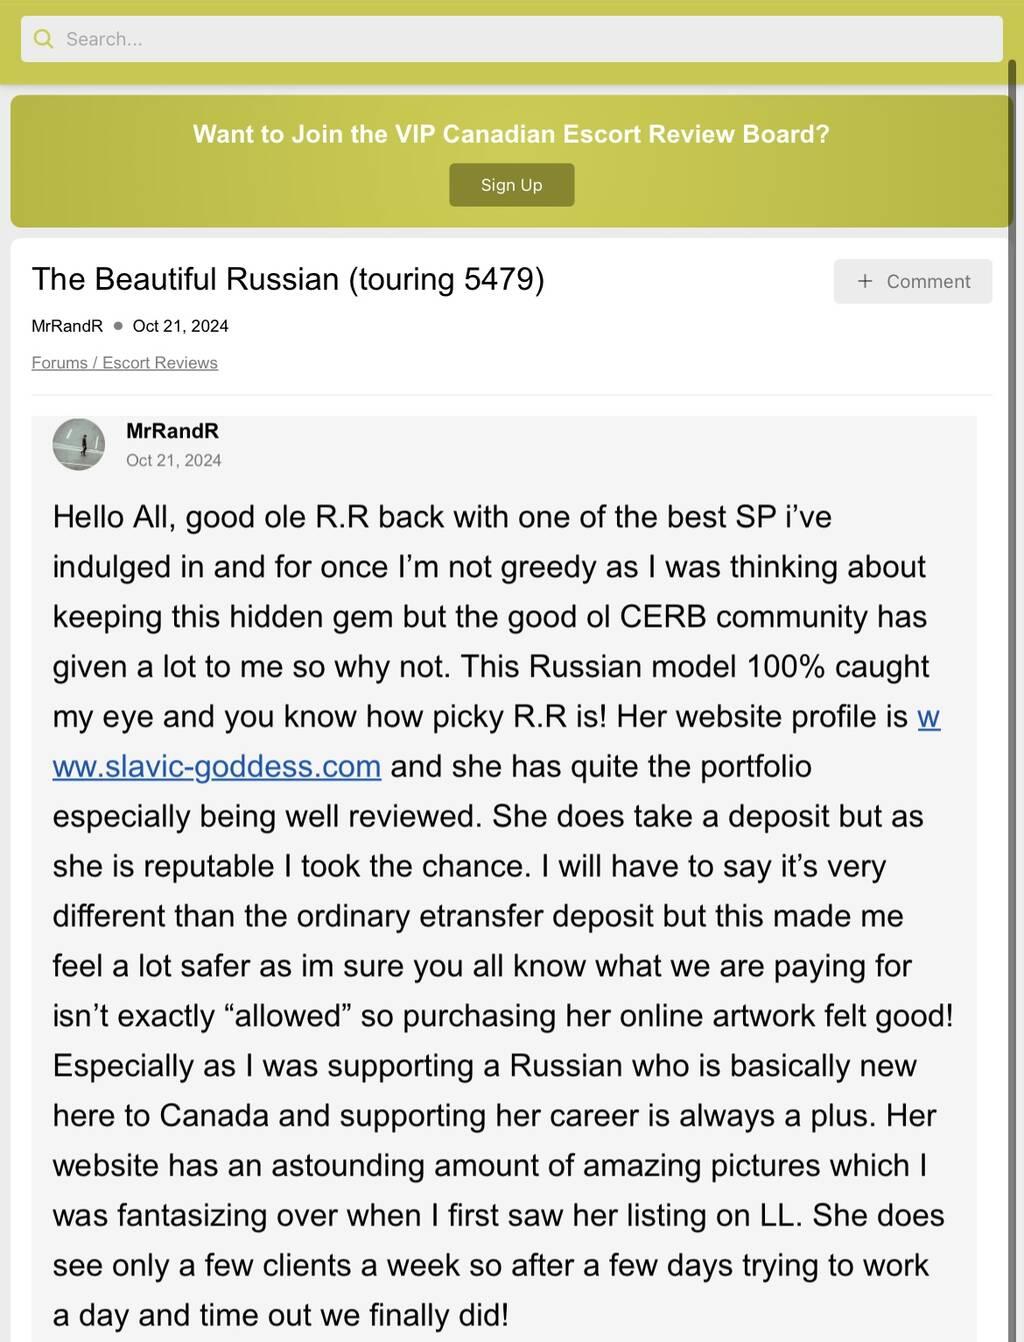Go to Escort Reviews breadcrumb link
This screenshot has width=1024, height=1342.
tap(160, 363)
